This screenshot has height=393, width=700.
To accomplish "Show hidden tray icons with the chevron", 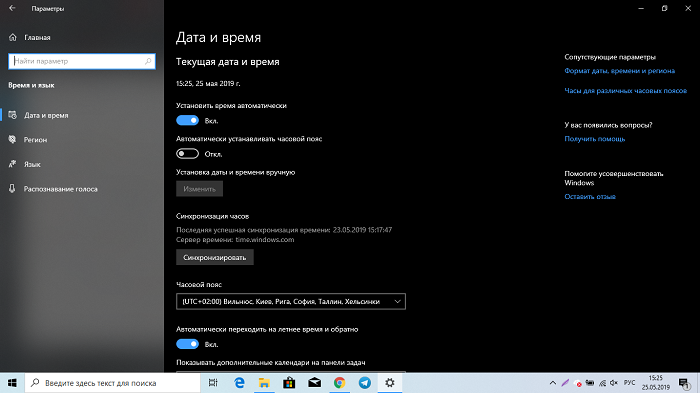I will [x=553, y=383].
